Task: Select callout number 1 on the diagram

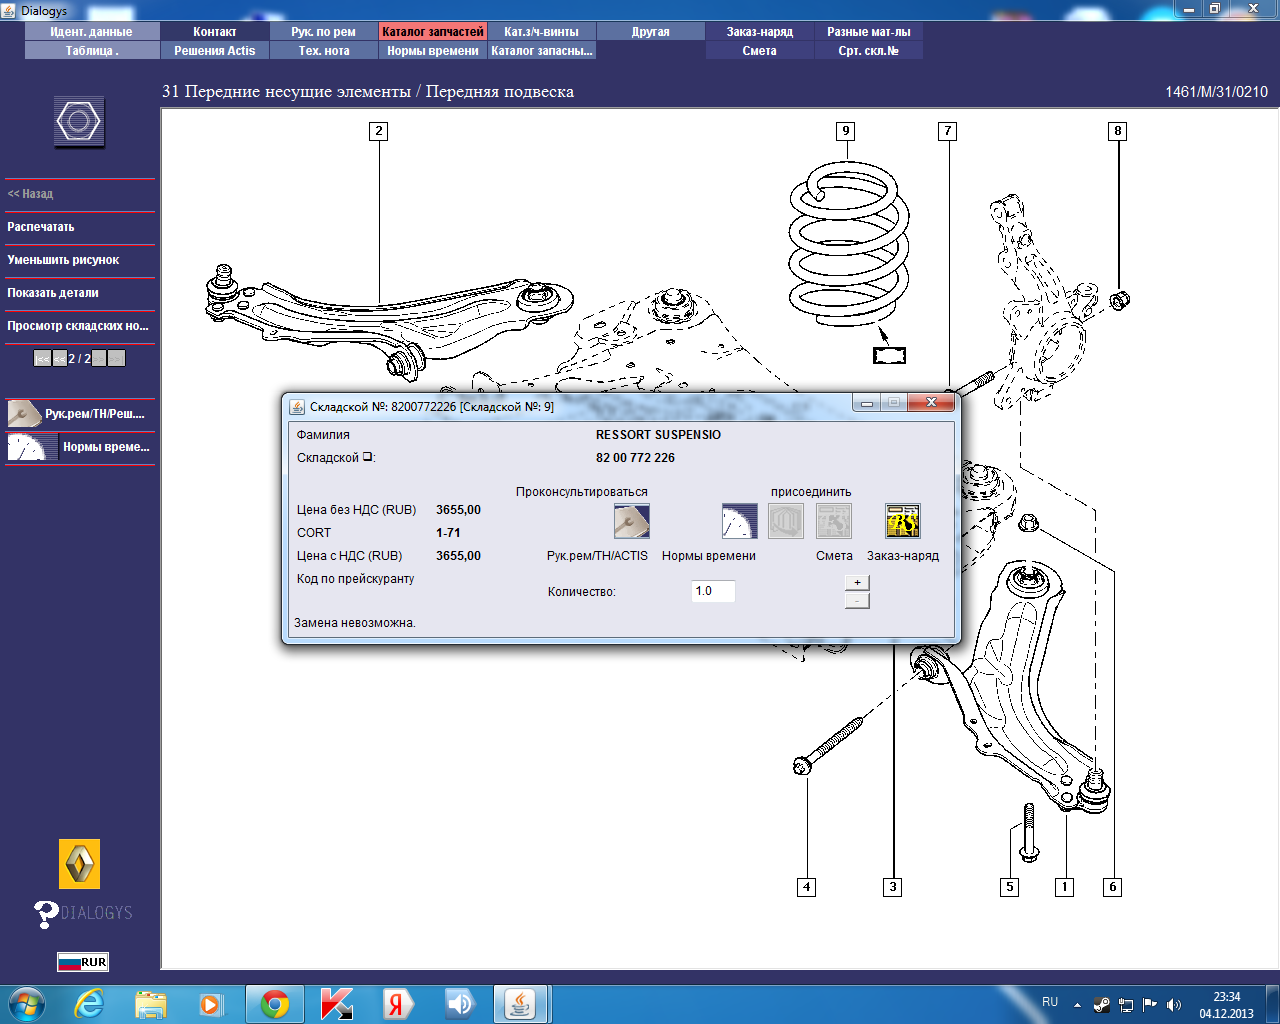Action: click(1065, 887)
